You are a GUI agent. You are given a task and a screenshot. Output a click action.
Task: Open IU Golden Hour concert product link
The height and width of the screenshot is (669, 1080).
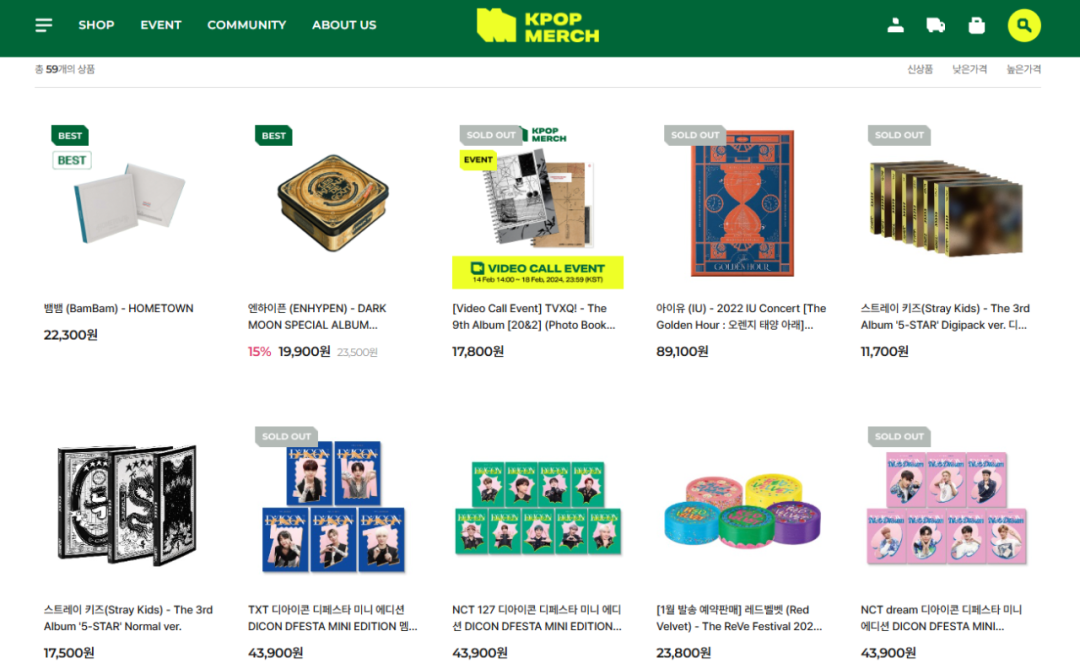coord(741,317)
